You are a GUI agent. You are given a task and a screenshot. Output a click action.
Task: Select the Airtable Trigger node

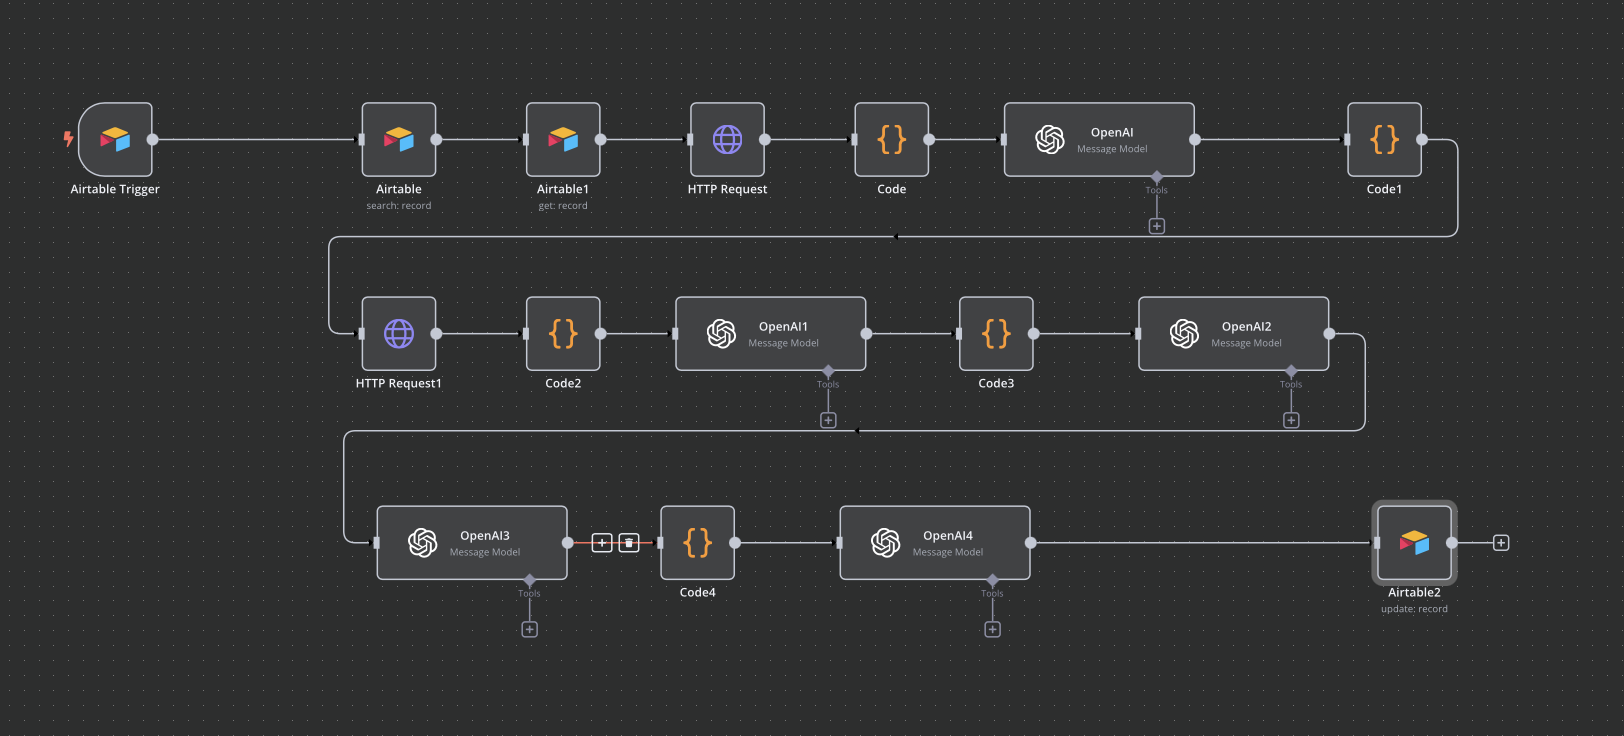115,139
